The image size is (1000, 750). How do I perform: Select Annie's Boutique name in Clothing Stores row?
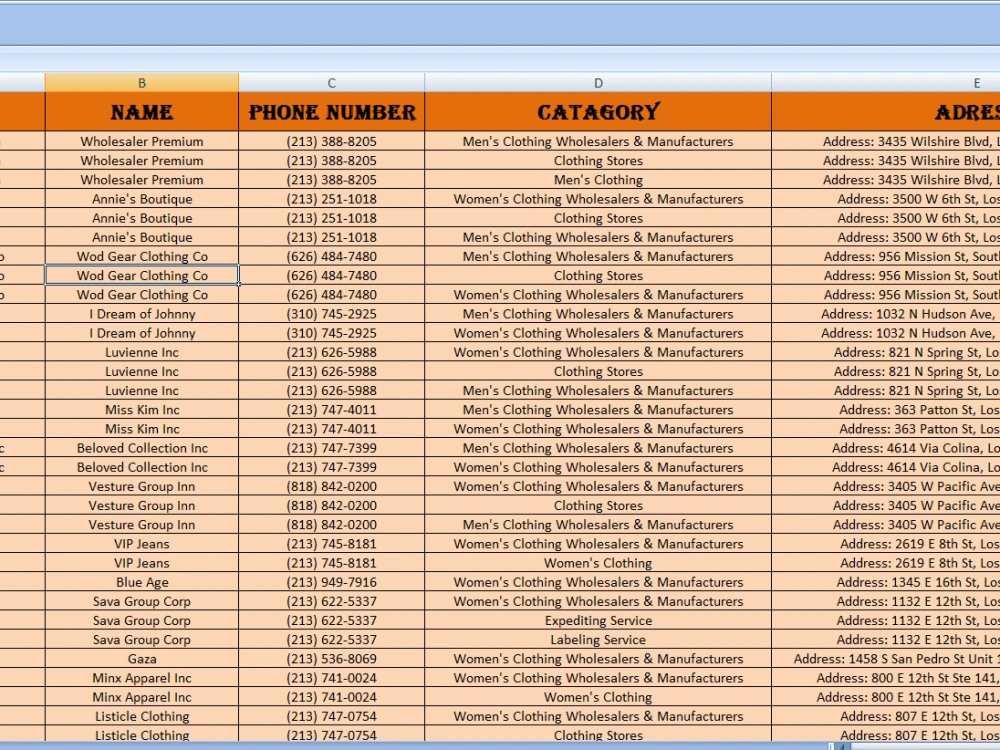point(142,218)
